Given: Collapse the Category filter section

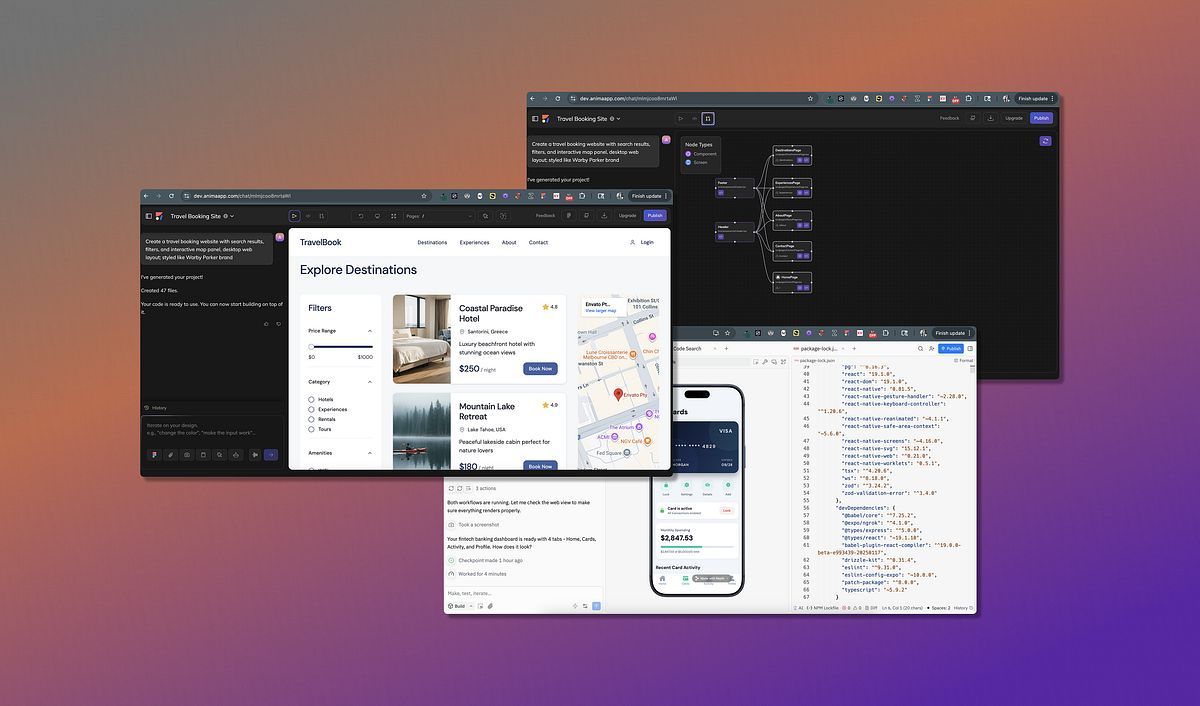Looking at the screenshot, I should 370,381.
